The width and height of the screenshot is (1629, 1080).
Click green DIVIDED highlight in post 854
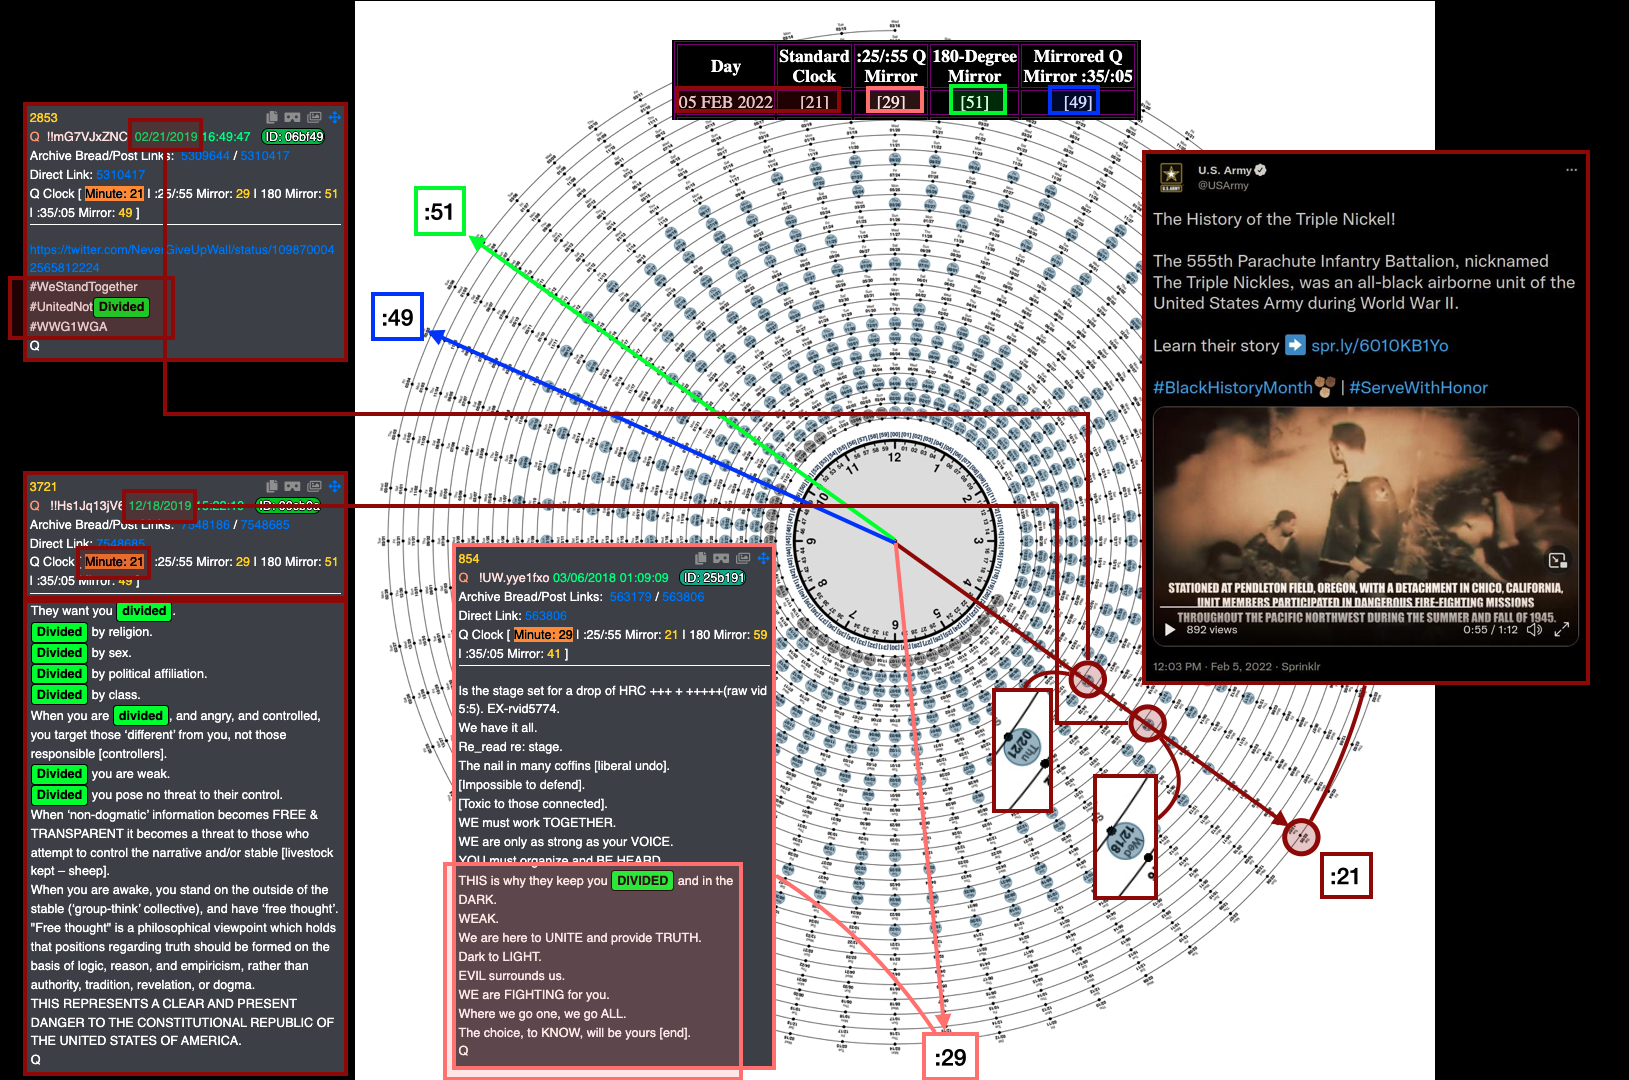(x=642, y=881)
